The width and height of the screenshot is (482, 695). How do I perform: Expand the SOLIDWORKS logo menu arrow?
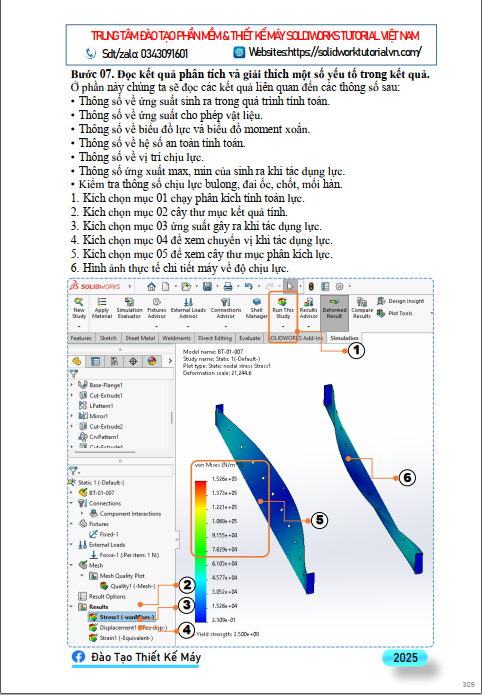129,286
